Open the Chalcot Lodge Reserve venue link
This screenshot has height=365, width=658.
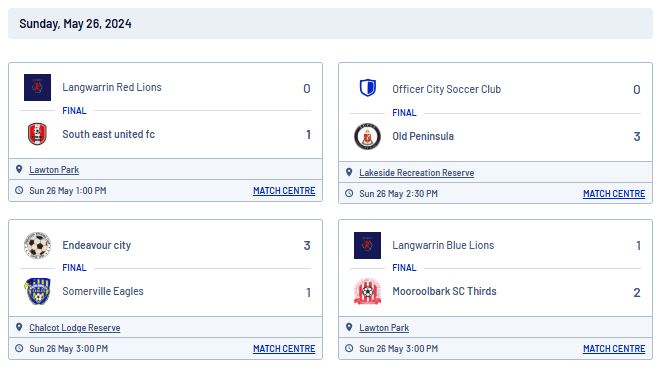click(75, 328)
